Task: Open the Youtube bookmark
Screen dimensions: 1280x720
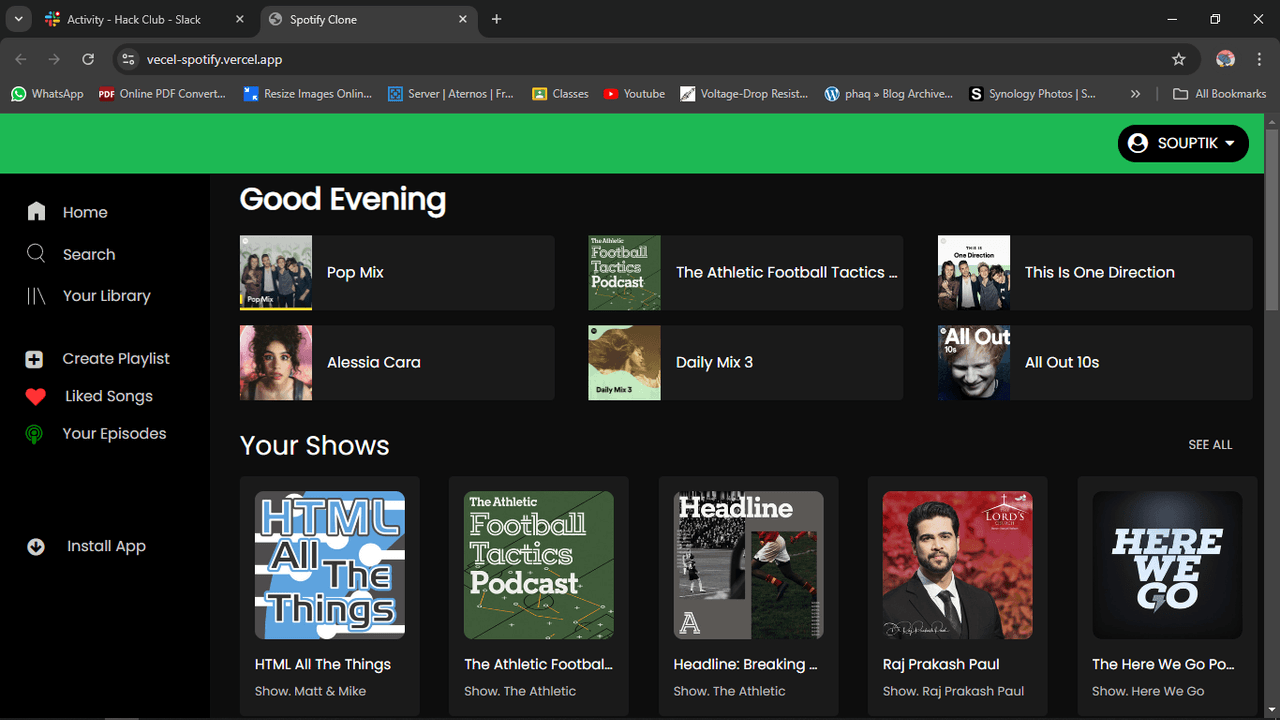Action: (634, 94)
